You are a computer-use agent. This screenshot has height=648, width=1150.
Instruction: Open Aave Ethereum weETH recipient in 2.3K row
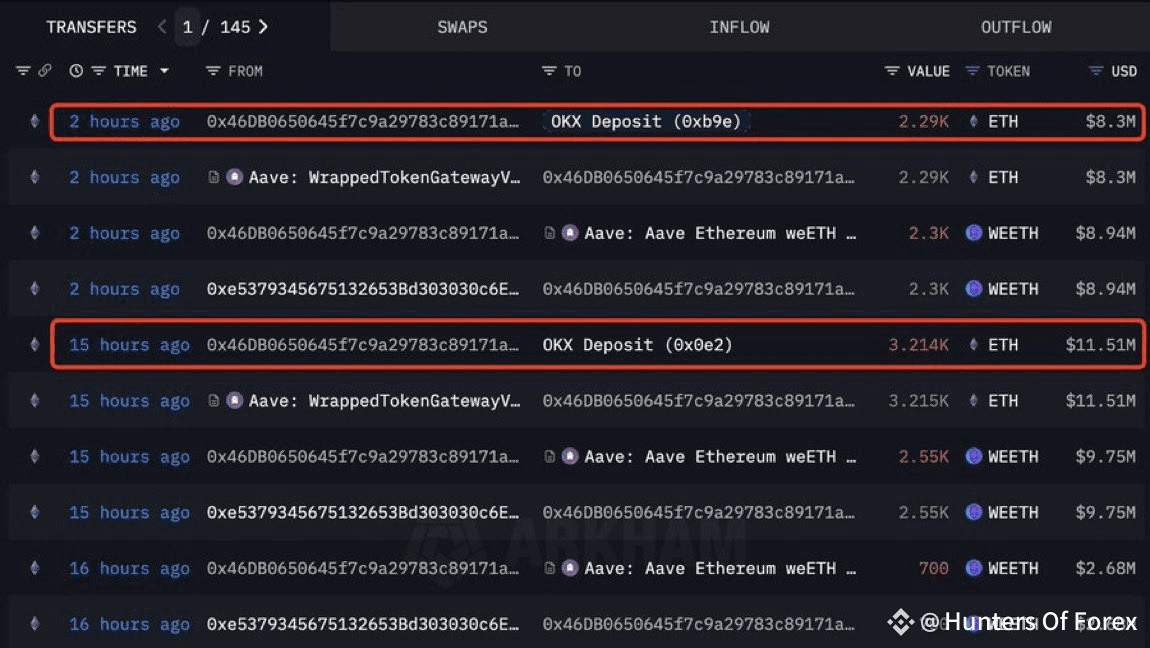(720, 233)
